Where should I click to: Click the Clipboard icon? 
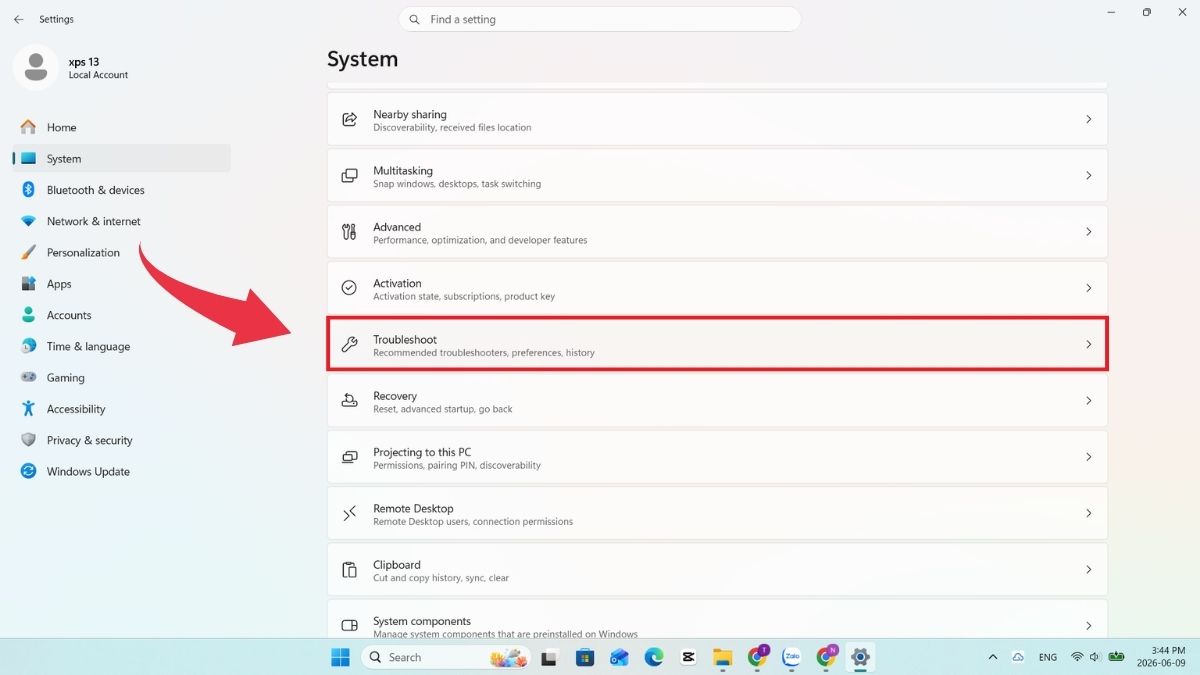point(349,570)
